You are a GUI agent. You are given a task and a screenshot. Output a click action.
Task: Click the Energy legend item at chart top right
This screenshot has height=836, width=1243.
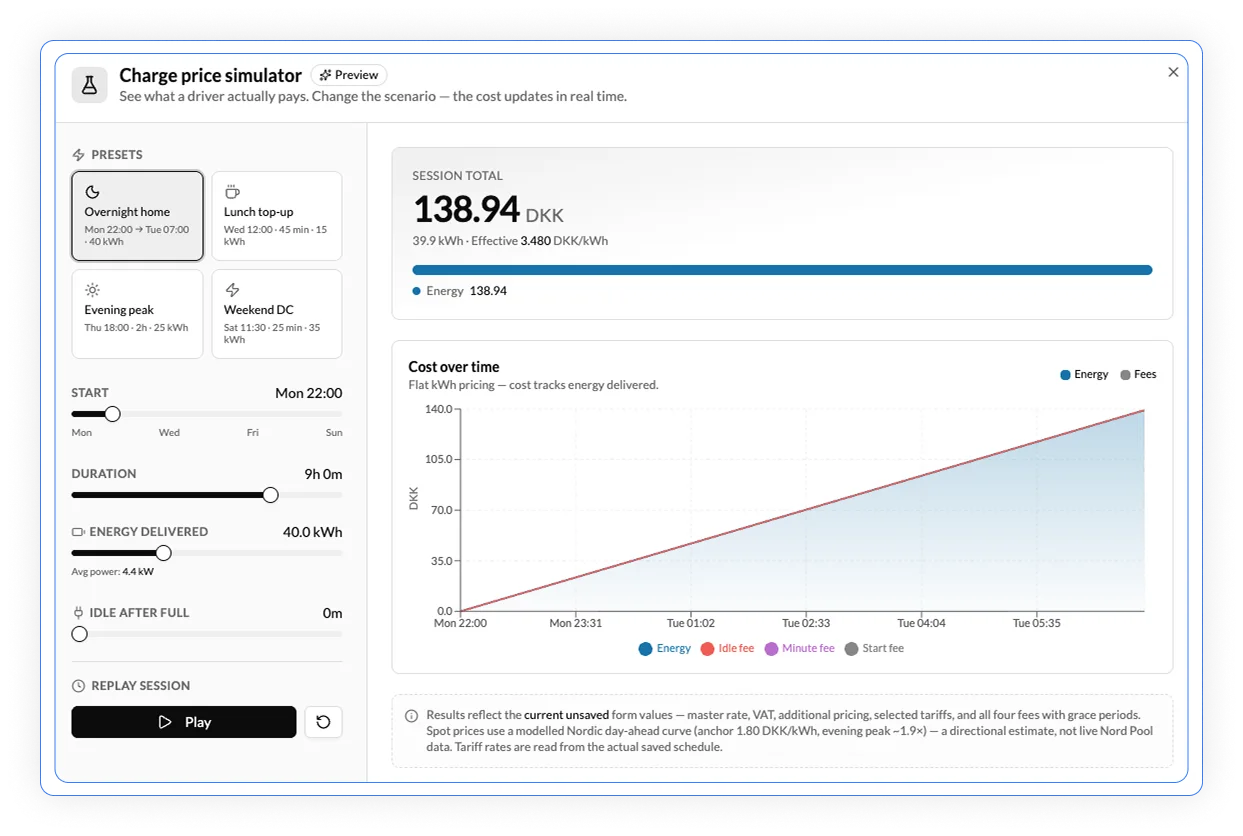1084,375
